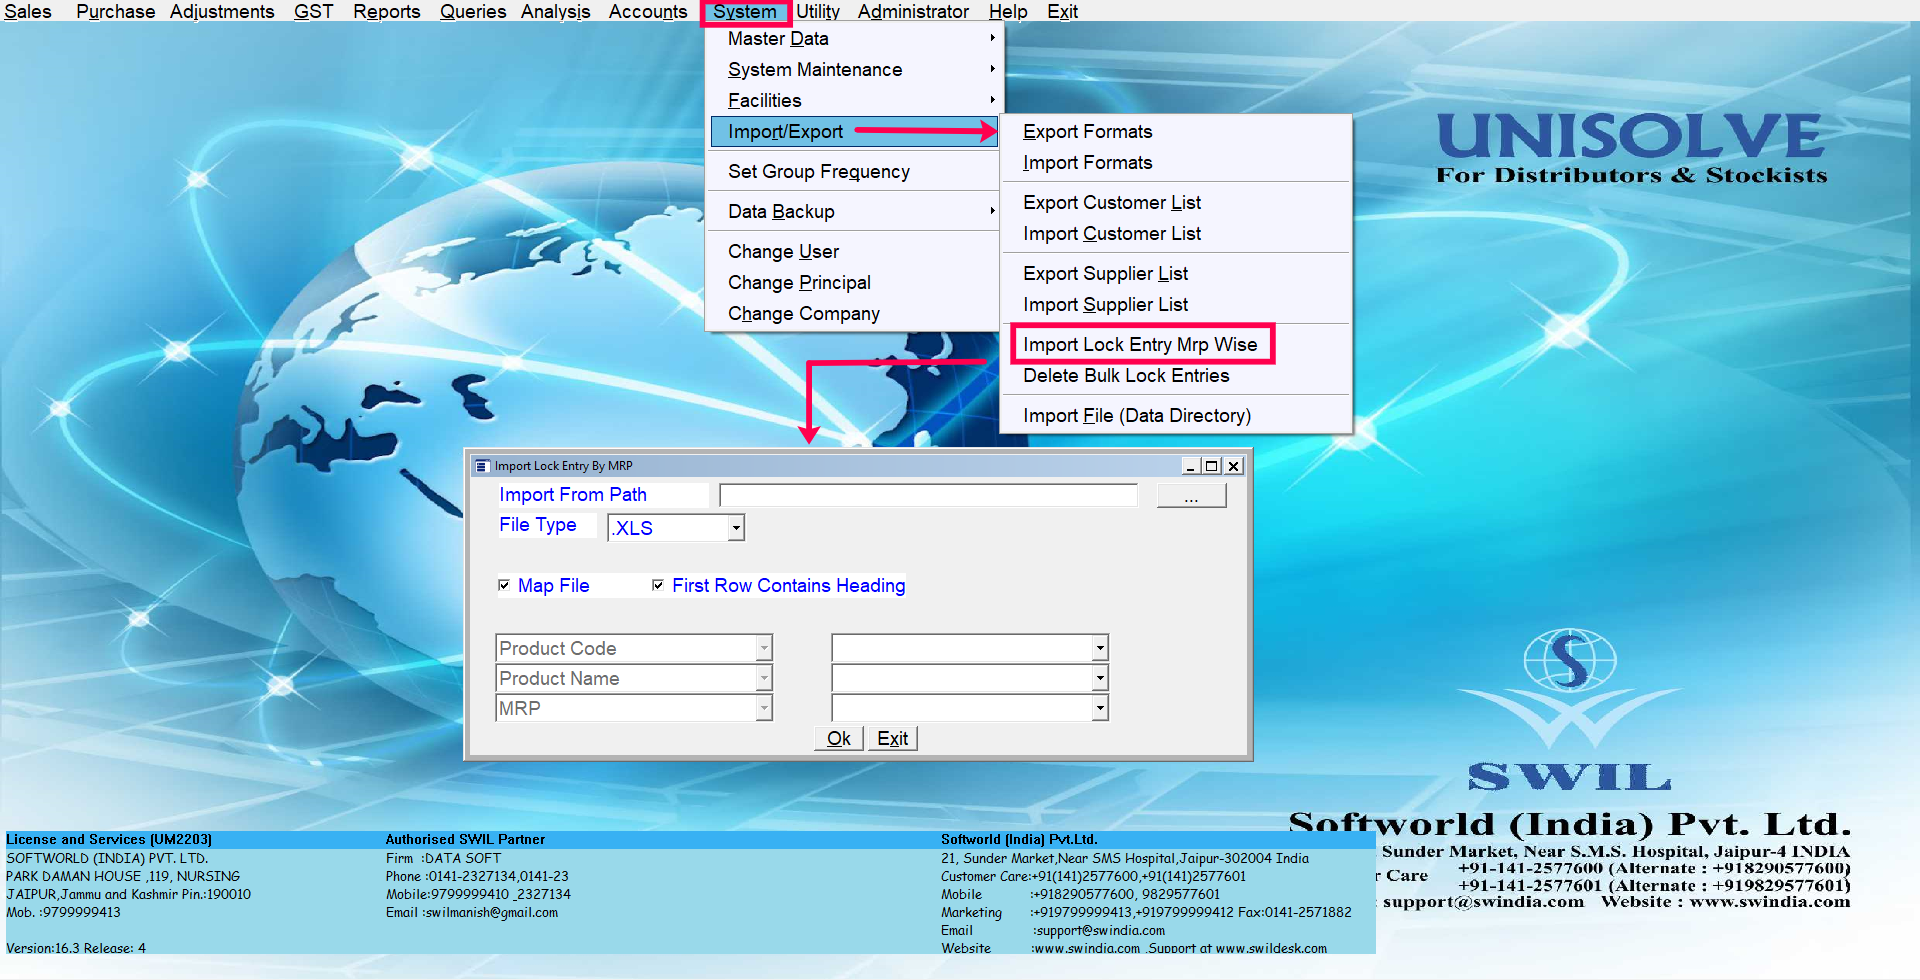This screenshot has height=980, width=1920.
Task: Open the MRP field dropdown
Action: [x=764, y=708]
